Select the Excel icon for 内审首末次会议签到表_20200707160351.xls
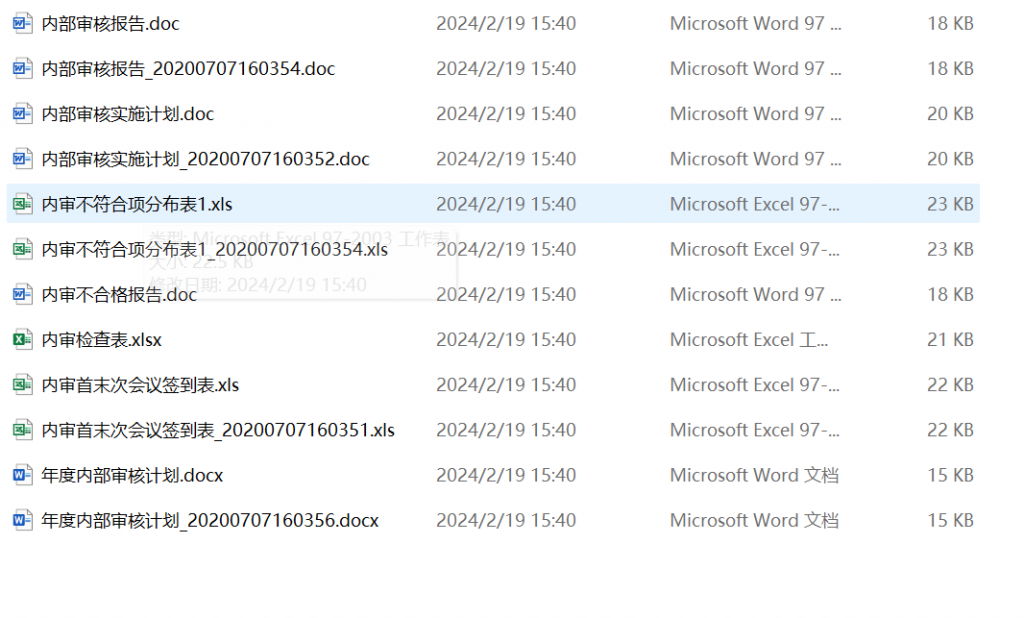 22,430
